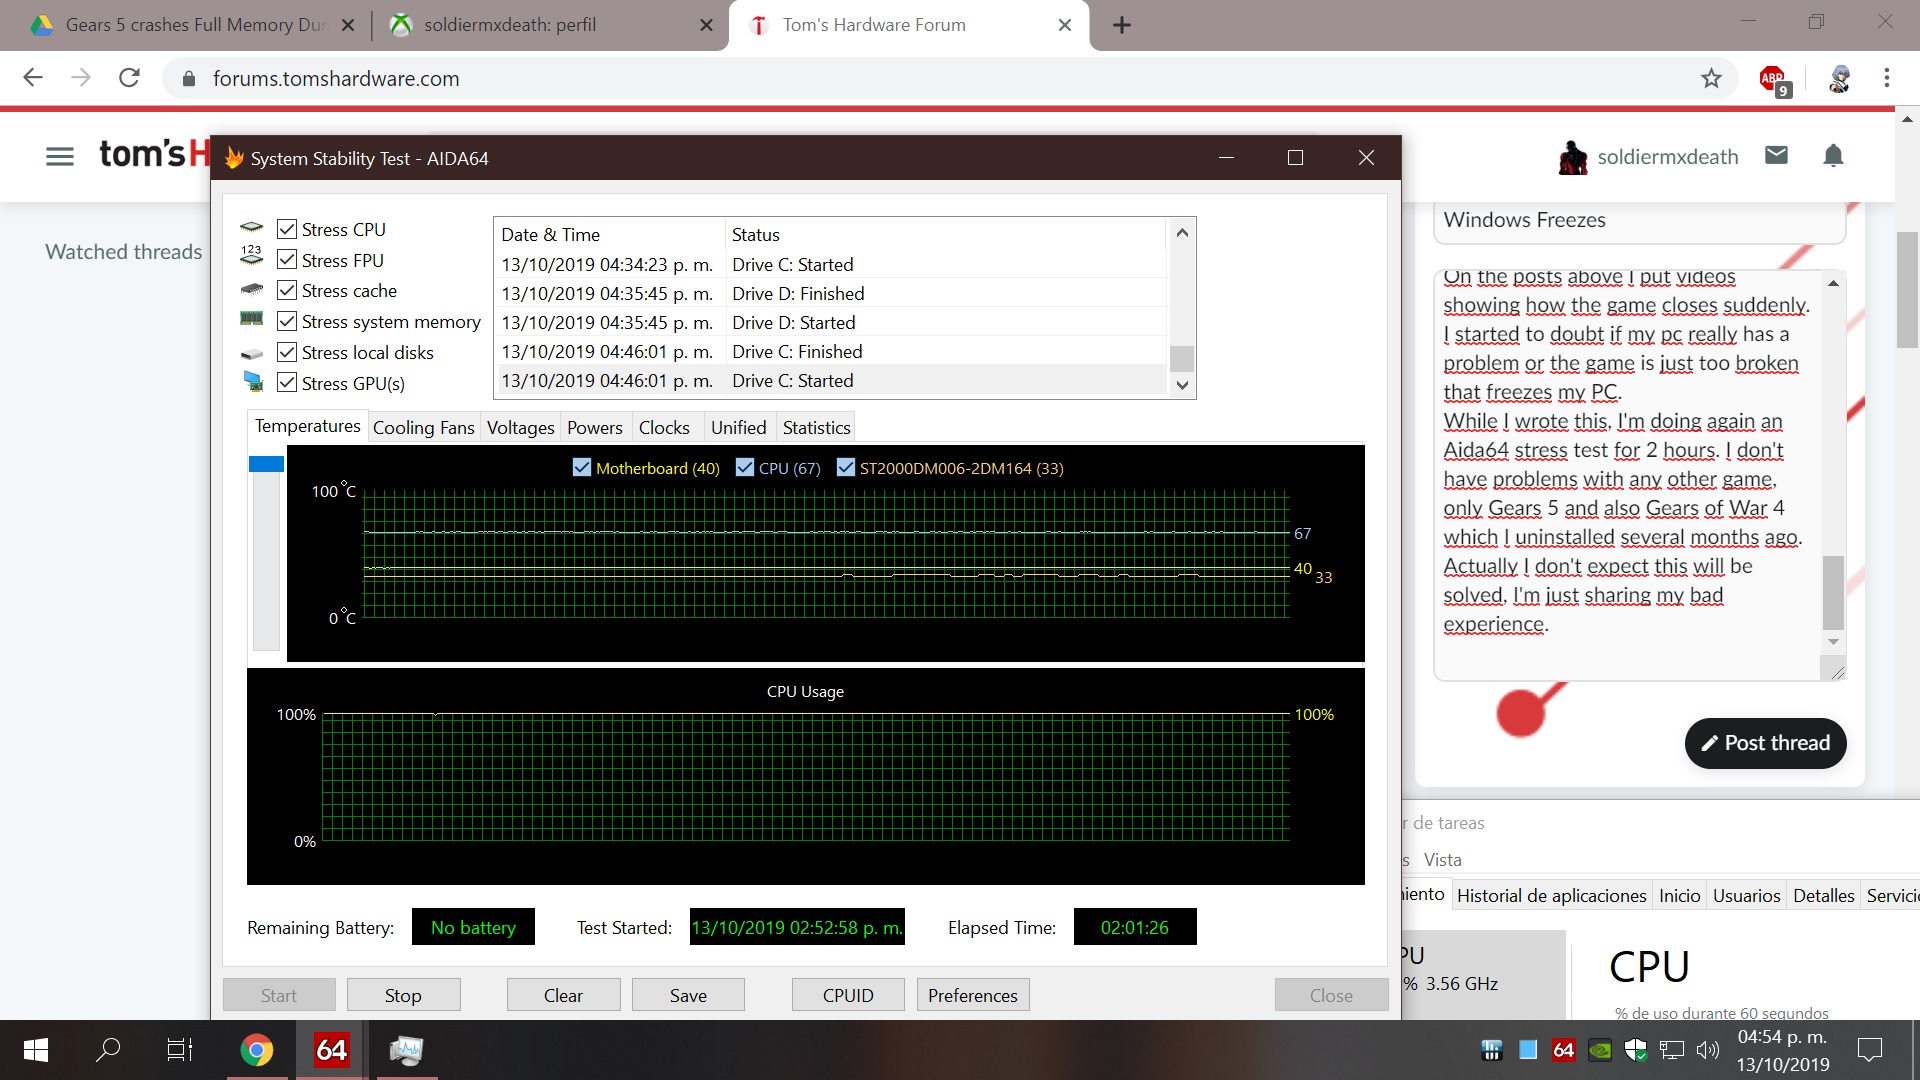Click the NVIDIA tray icon
Screen dimensions: 1920x1080
(1600, 1050)
